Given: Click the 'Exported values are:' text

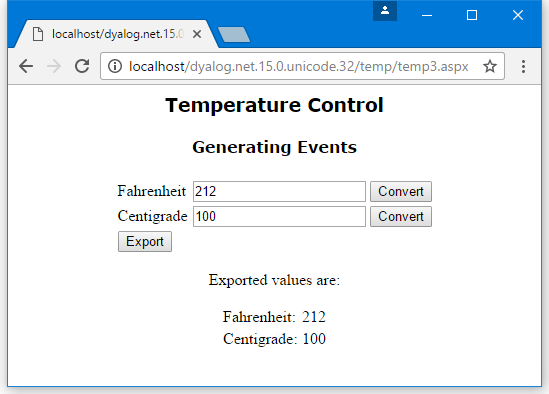Looking at the screenshot, I should (274, 280).
